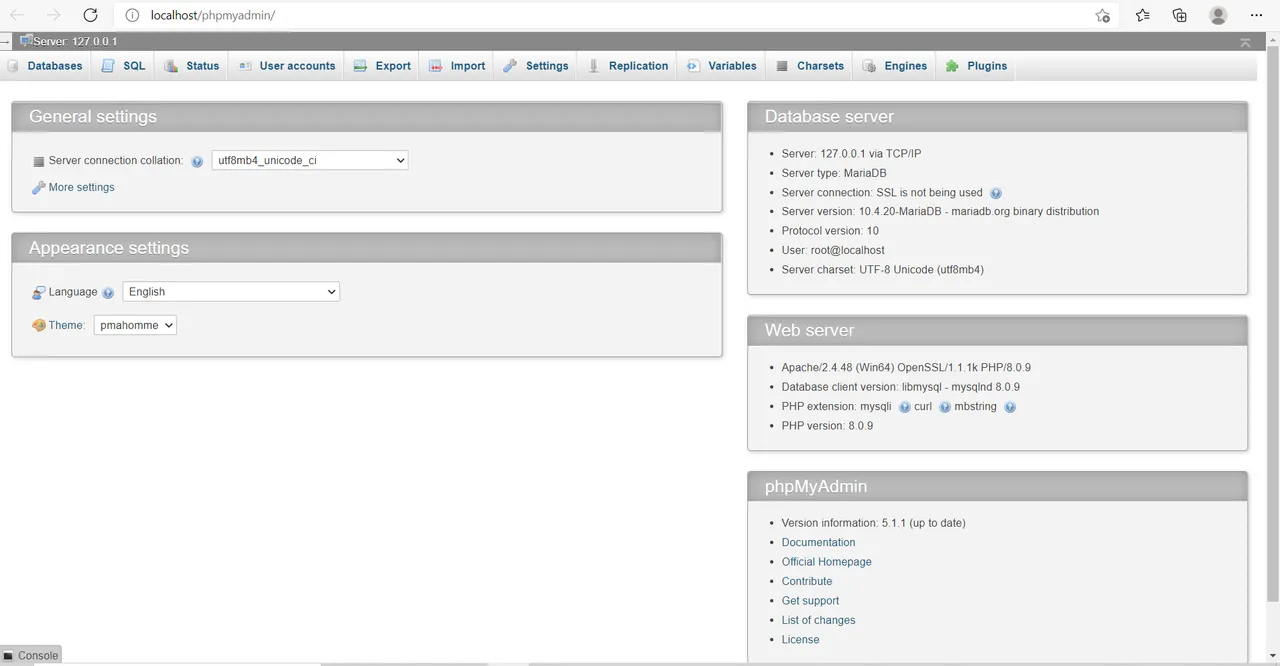
Task: Click the User accounts tab icon
Action: tap(245, 66)
